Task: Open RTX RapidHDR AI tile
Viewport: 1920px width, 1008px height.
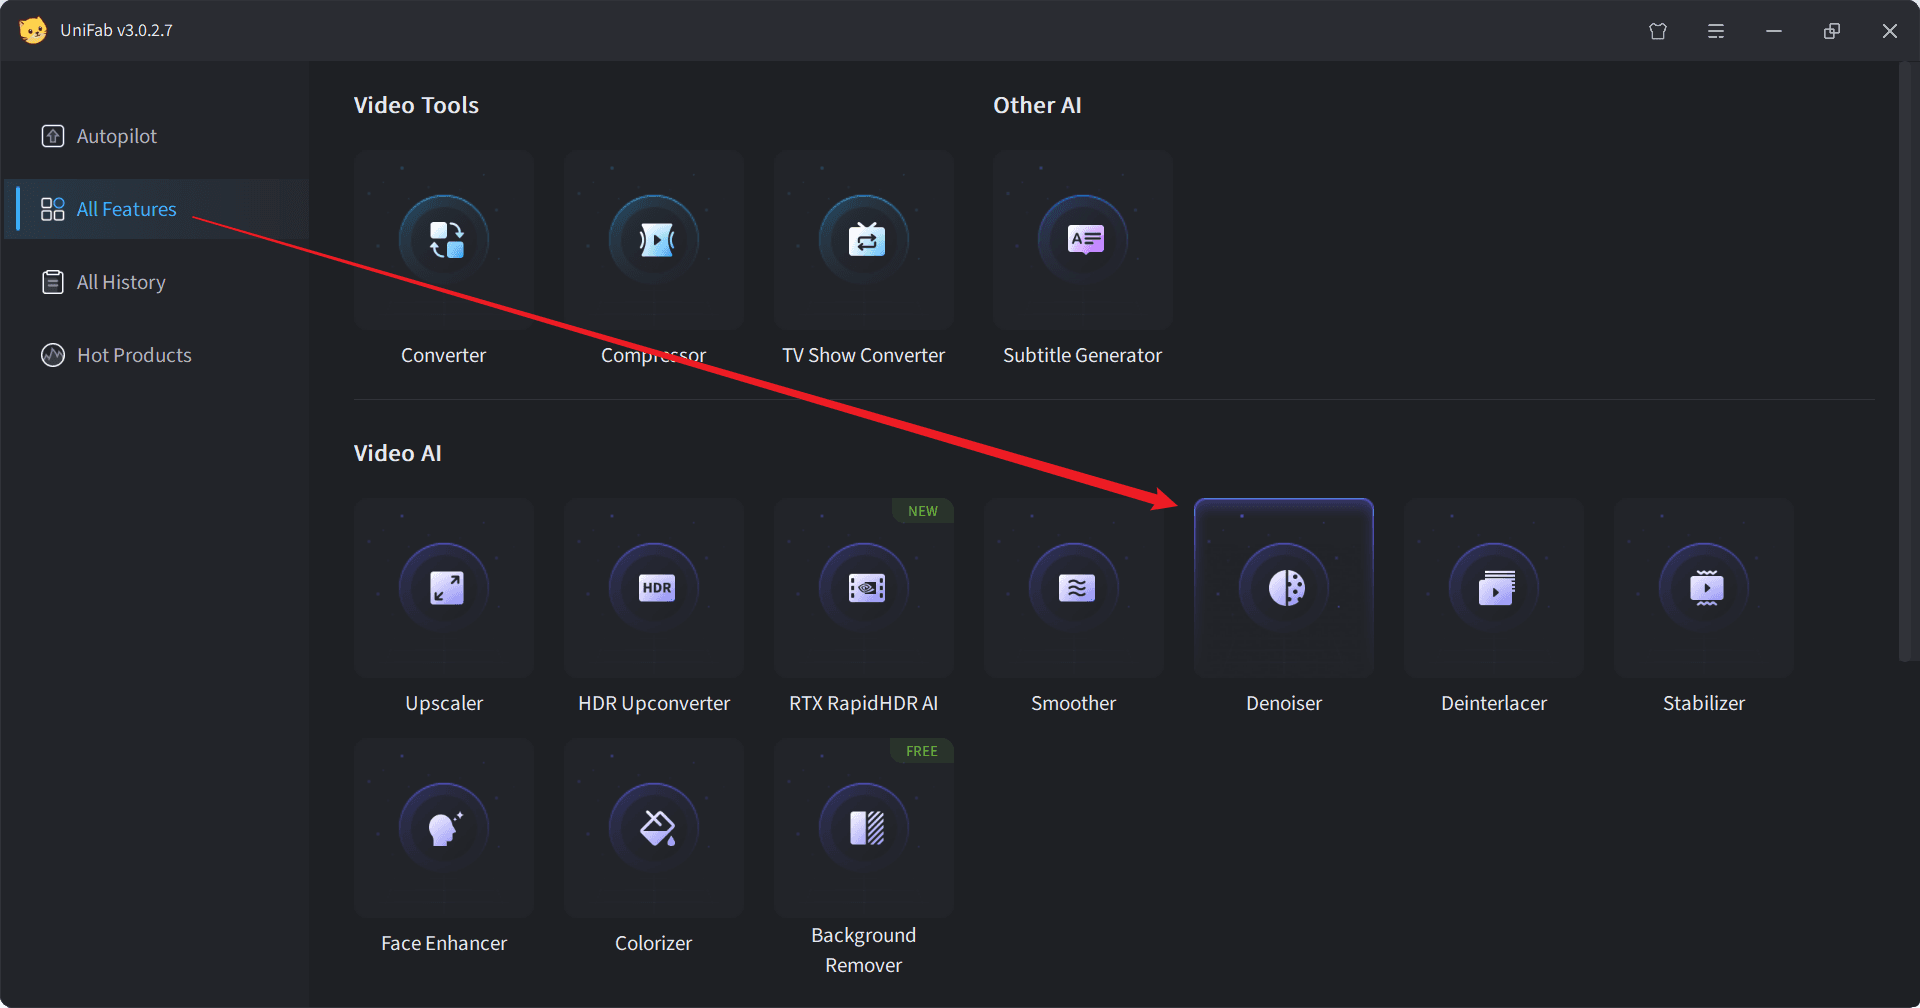Action: 863,588
